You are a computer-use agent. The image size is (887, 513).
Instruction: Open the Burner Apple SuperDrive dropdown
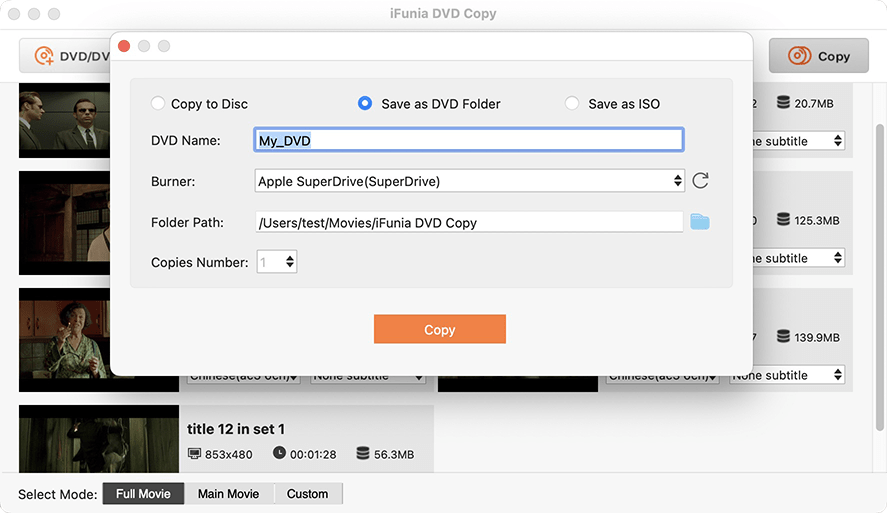pyautogui.click(x=469, y=181)
